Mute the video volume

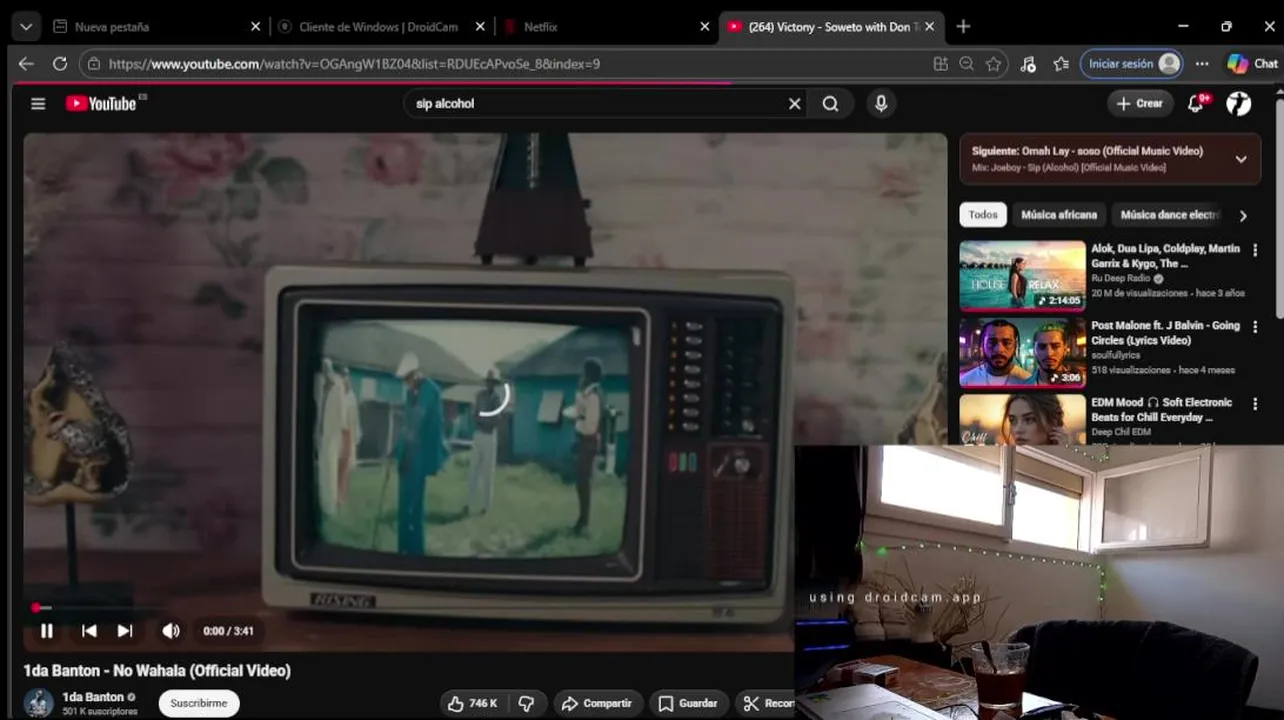coord(171,631)
